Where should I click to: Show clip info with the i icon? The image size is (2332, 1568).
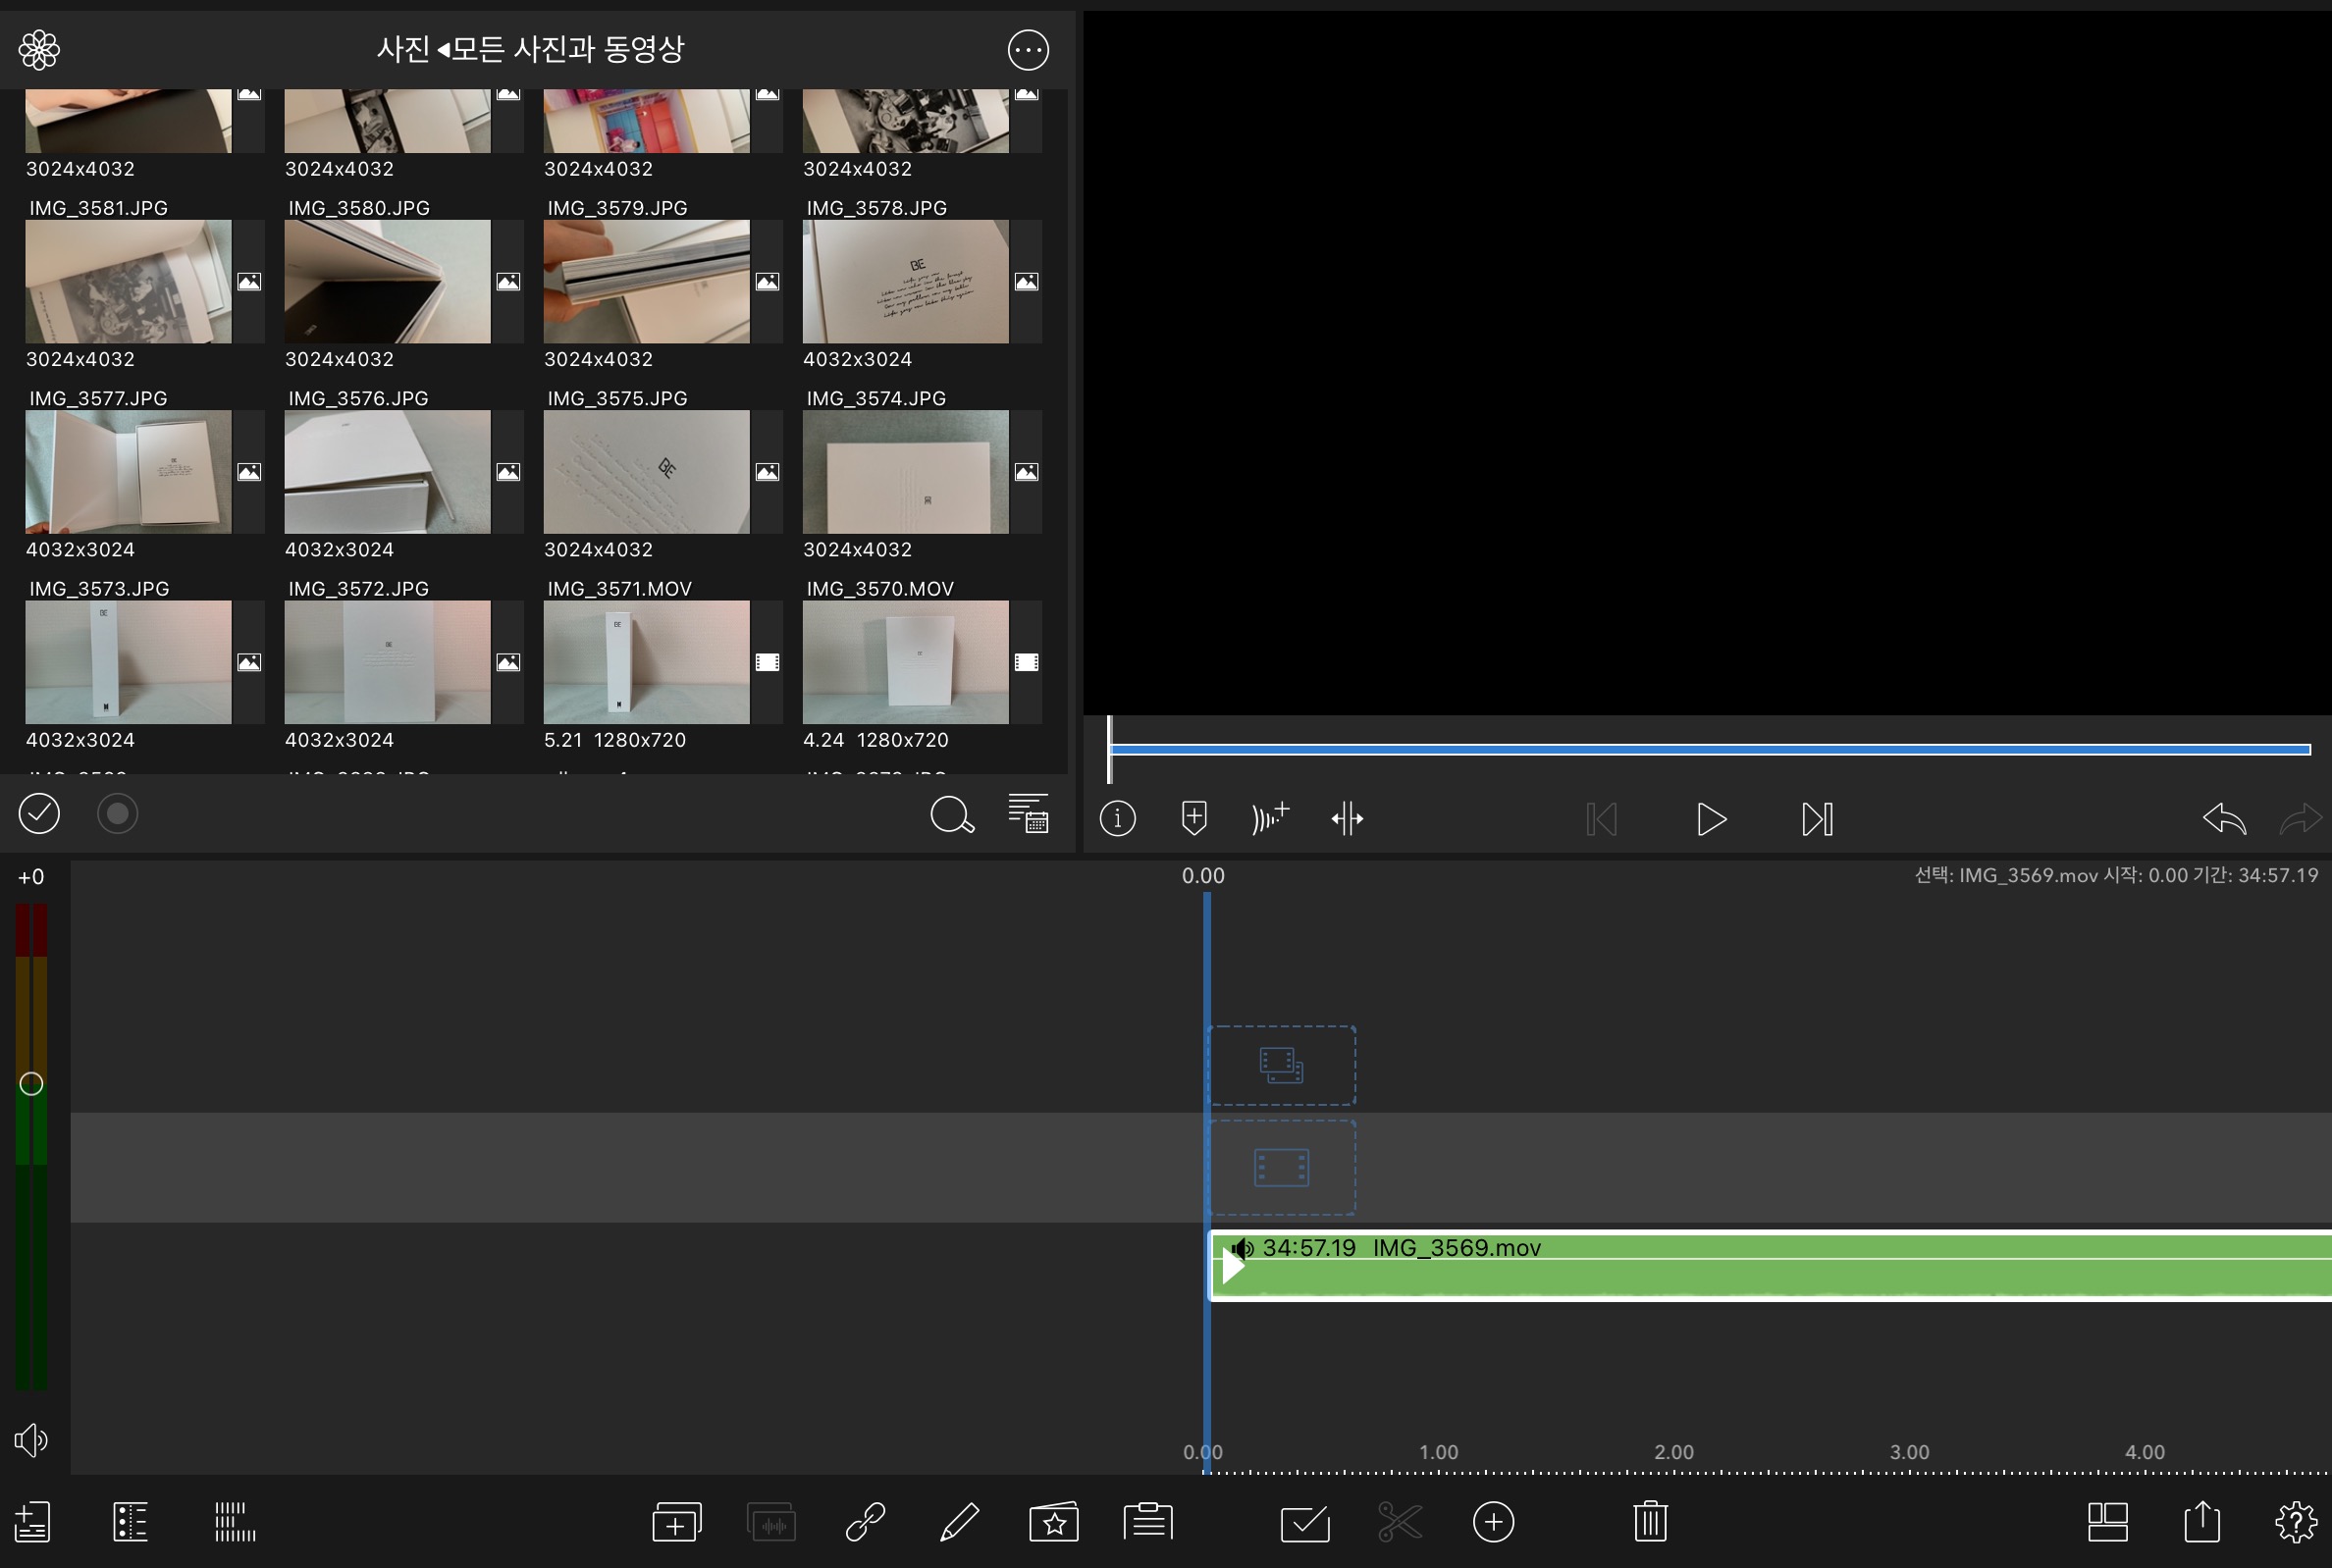(1117, 819)
